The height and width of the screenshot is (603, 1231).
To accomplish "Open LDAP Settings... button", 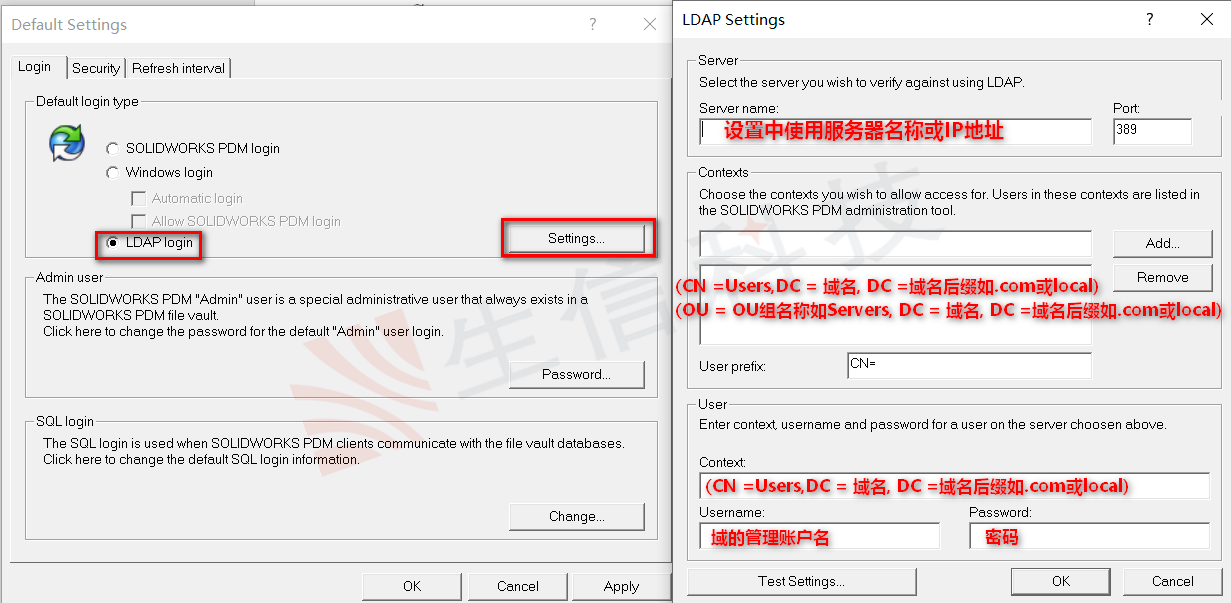I will [x=576, y=238].
